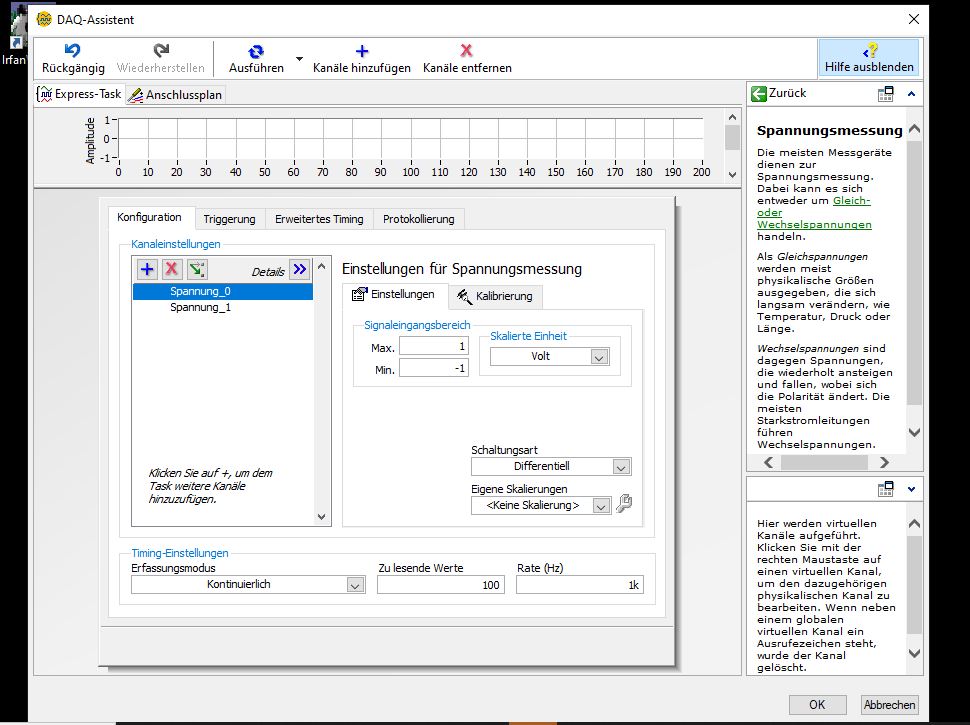Open the Ausführen dropdown arrow

(299, 59)
